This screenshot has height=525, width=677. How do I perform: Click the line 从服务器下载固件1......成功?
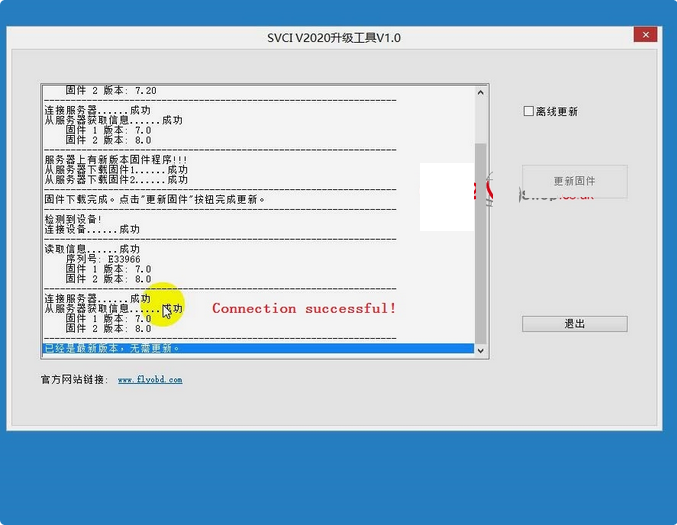116,170
